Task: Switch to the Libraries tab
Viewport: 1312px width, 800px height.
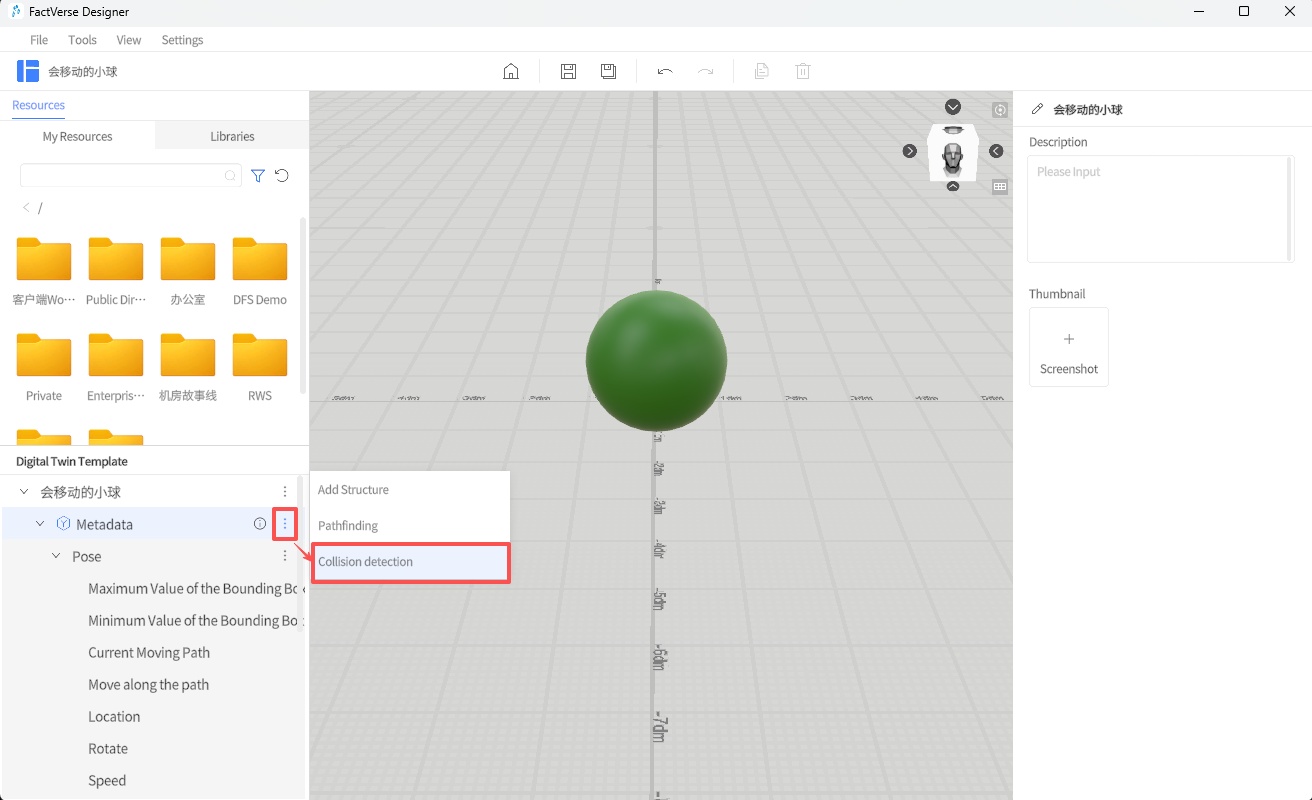Action: [232, 136]
